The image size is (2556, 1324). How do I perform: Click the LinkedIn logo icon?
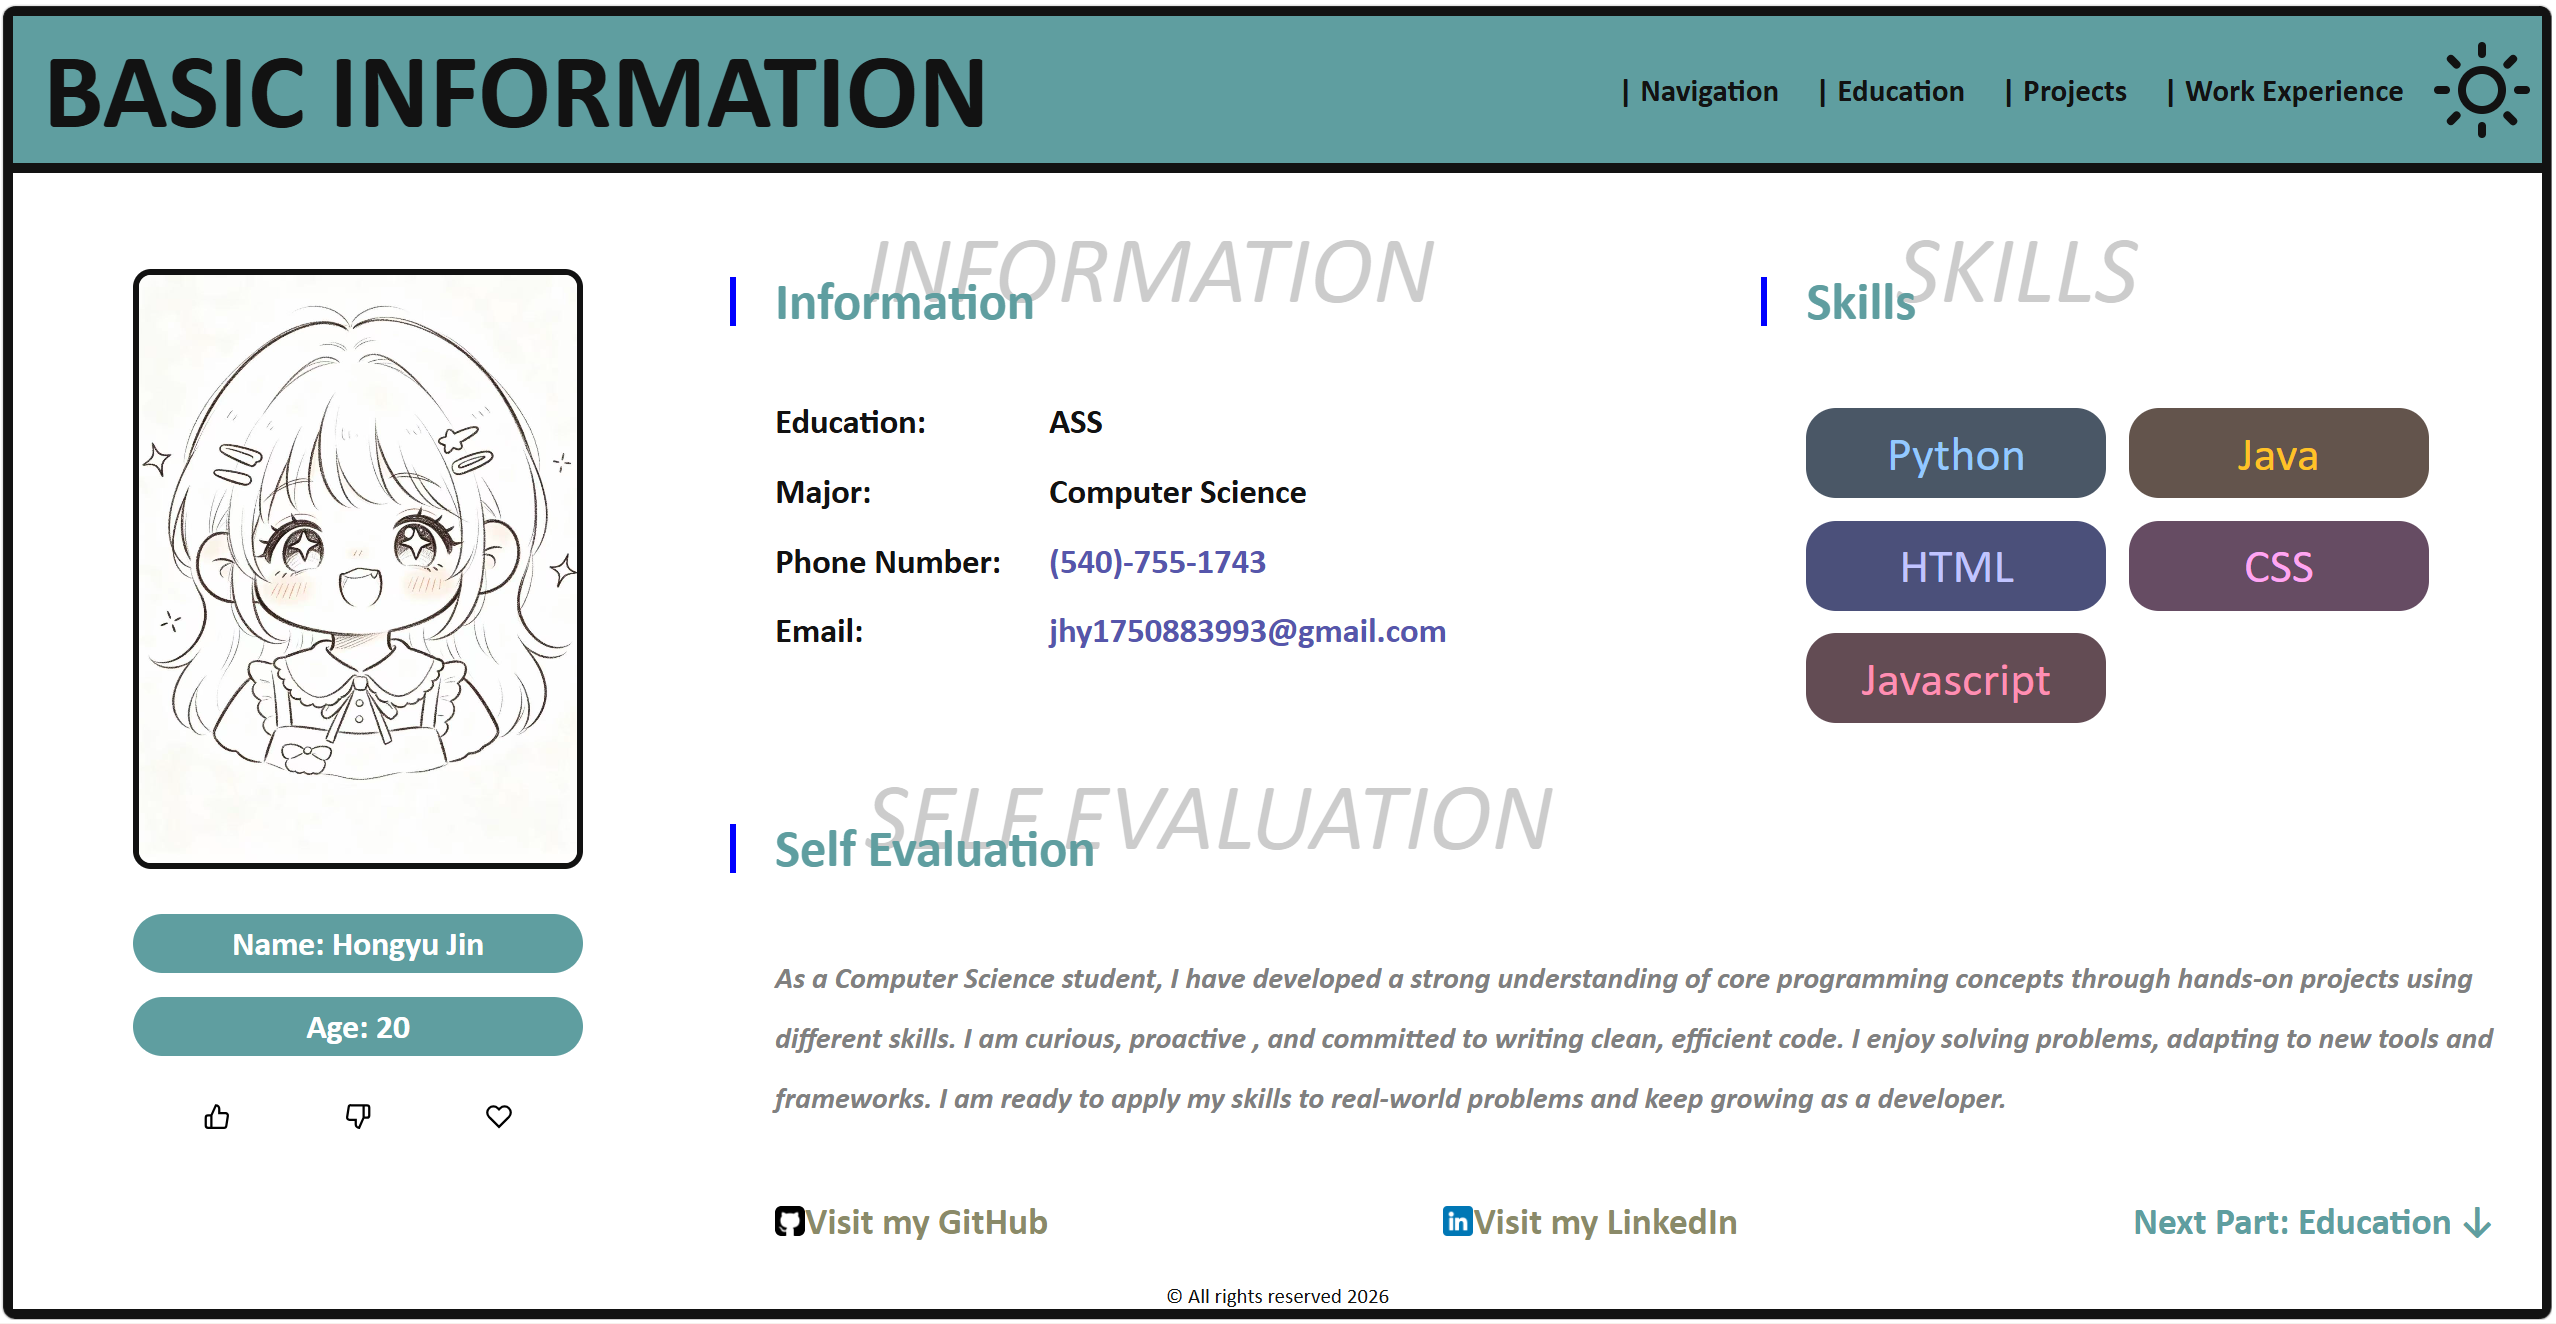pos(1457,1222)
